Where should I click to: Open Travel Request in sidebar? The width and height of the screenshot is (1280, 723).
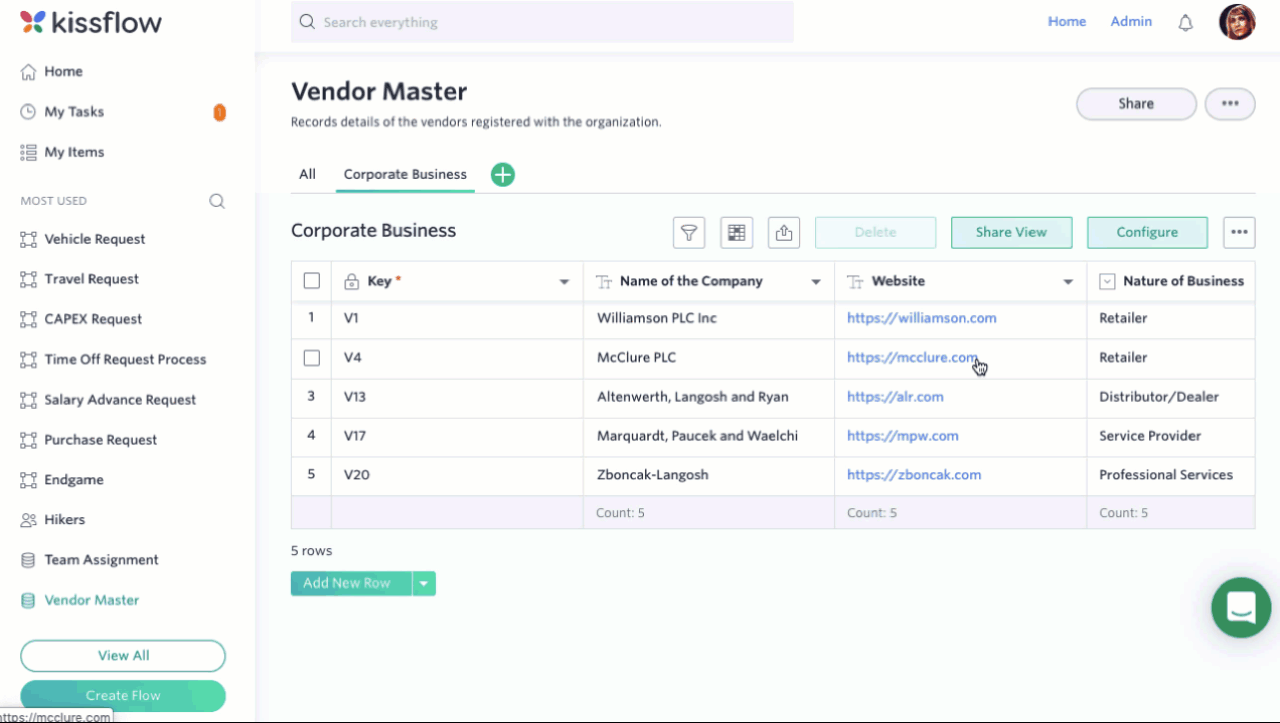(x=92, y=279)
